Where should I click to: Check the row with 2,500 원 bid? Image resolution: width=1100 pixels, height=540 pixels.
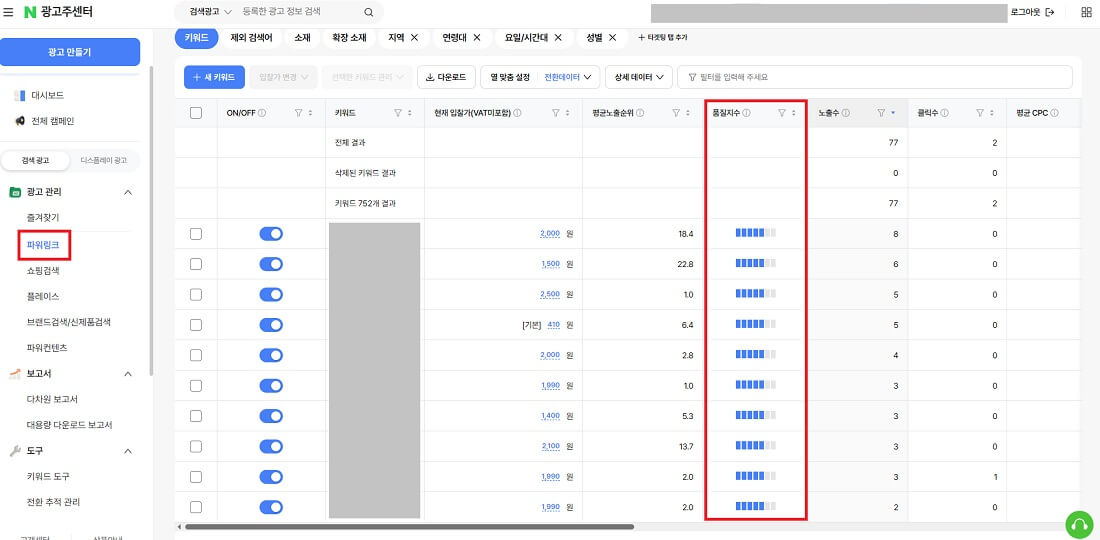click(x=196, y=295)
